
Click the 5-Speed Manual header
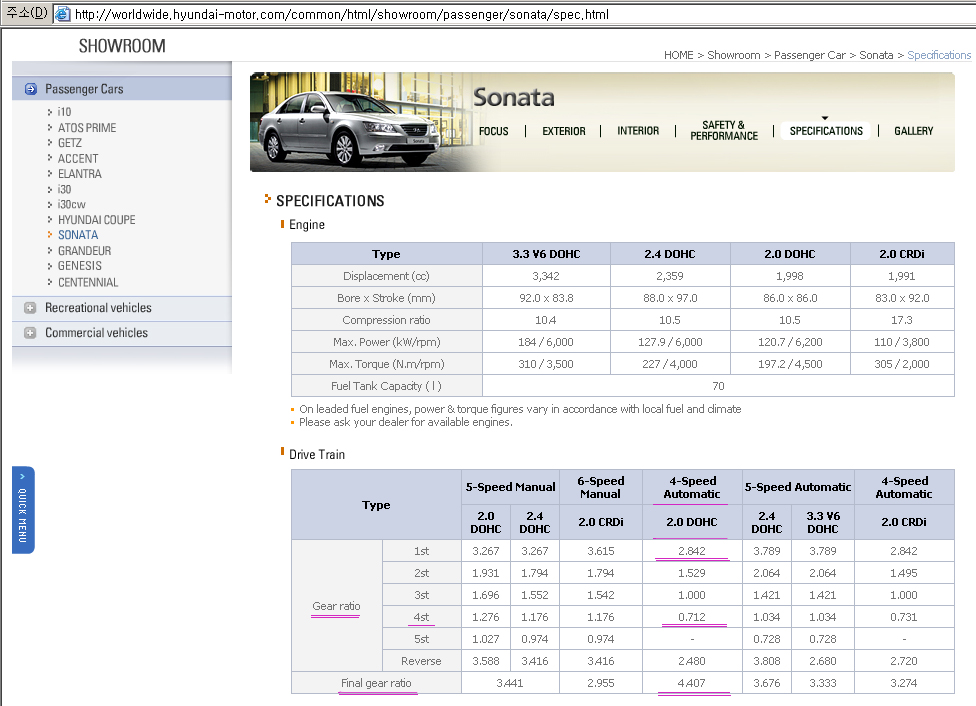[510, 487]
